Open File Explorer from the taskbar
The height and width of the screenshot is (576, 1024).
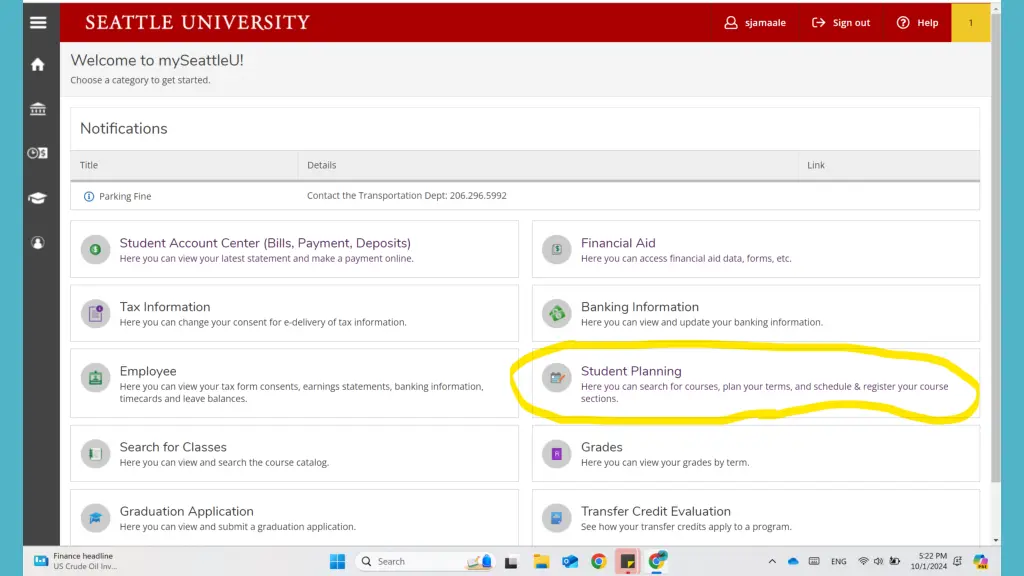[x=541, y=561]
